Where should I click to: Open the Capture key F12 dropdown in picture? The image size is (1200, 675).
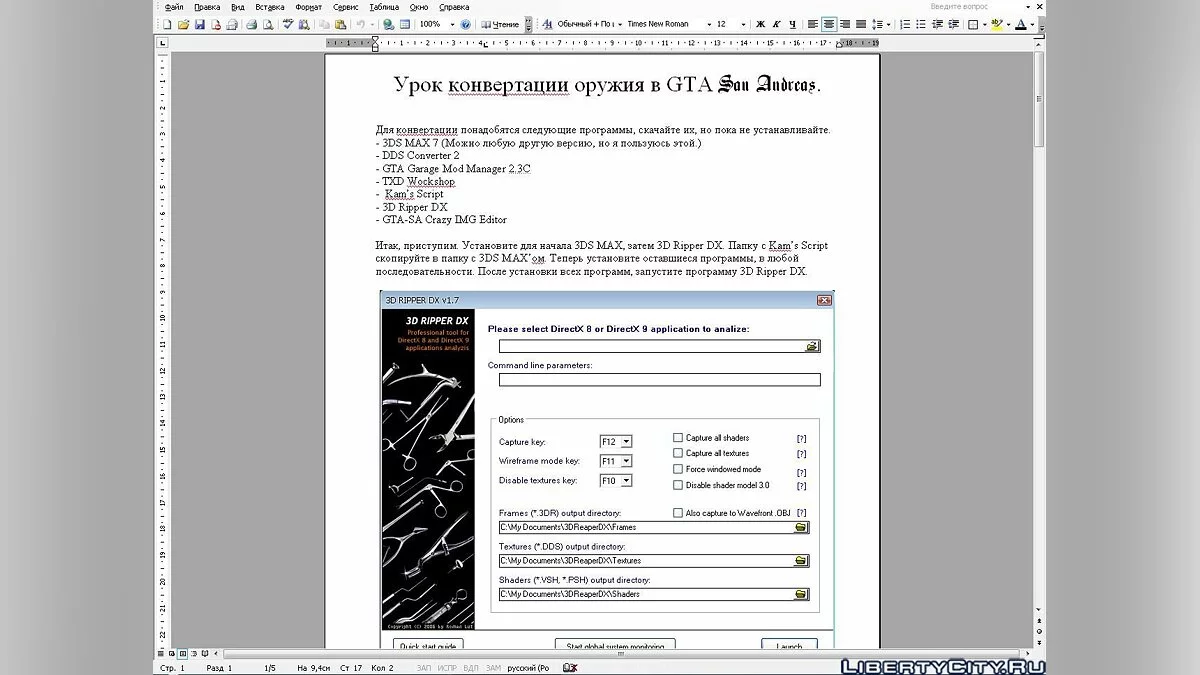(x=626, y=442)
